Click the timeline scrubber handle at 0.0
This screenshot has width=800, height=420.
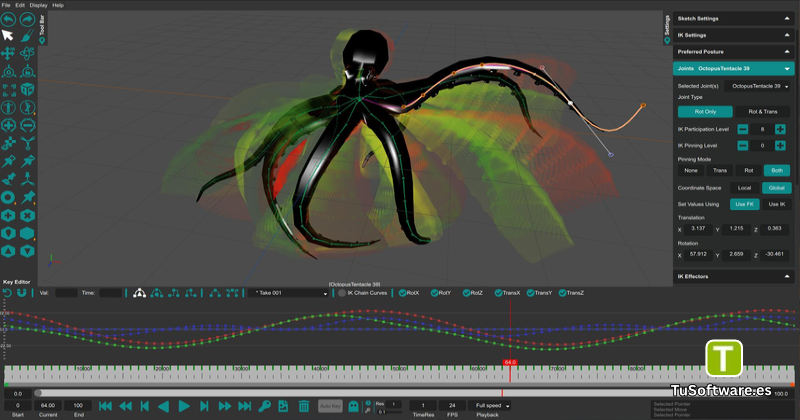38,393
